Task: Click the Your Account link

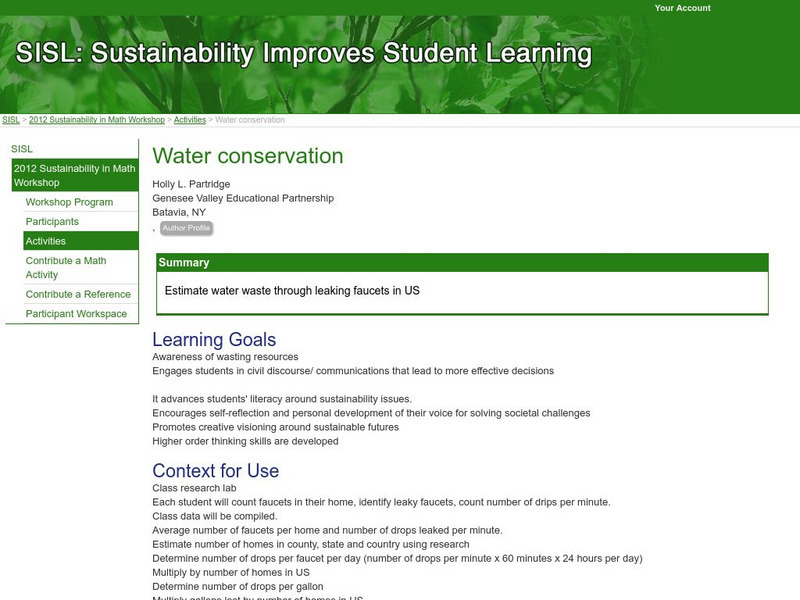Action: coord(682,8)
